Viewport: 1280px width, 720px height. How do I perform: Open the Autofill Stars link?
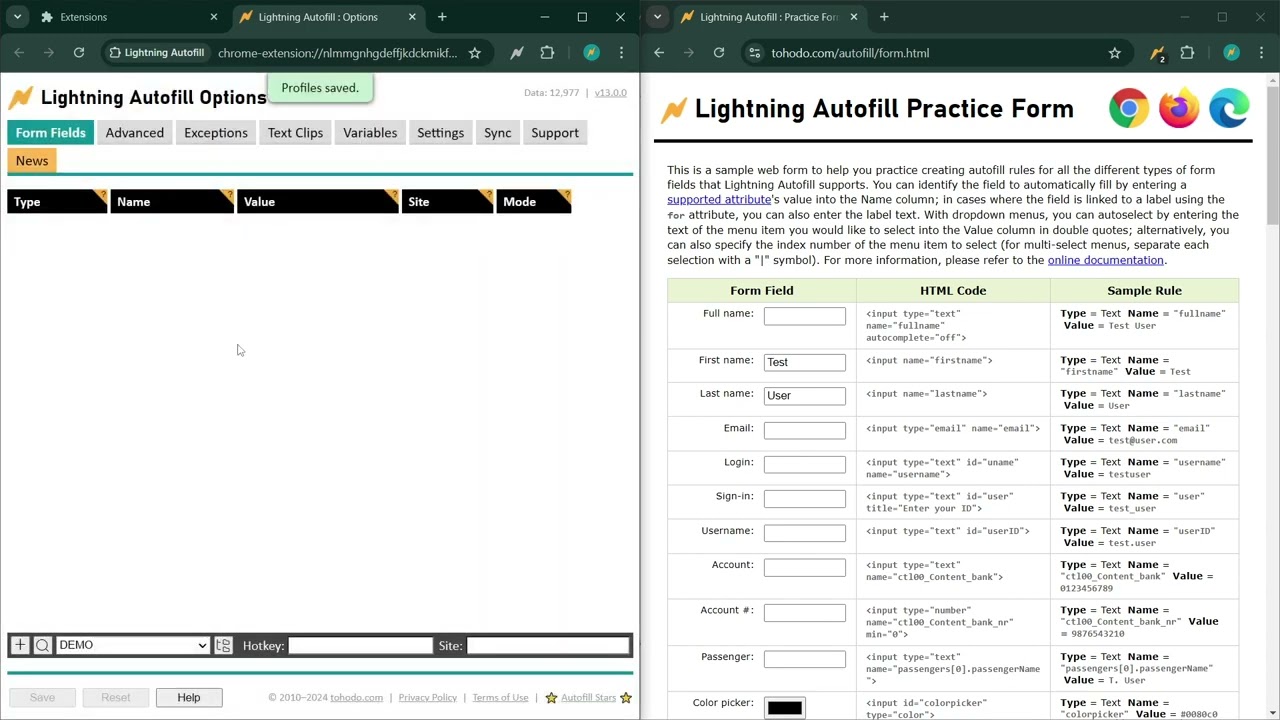(x=588, y=698)
